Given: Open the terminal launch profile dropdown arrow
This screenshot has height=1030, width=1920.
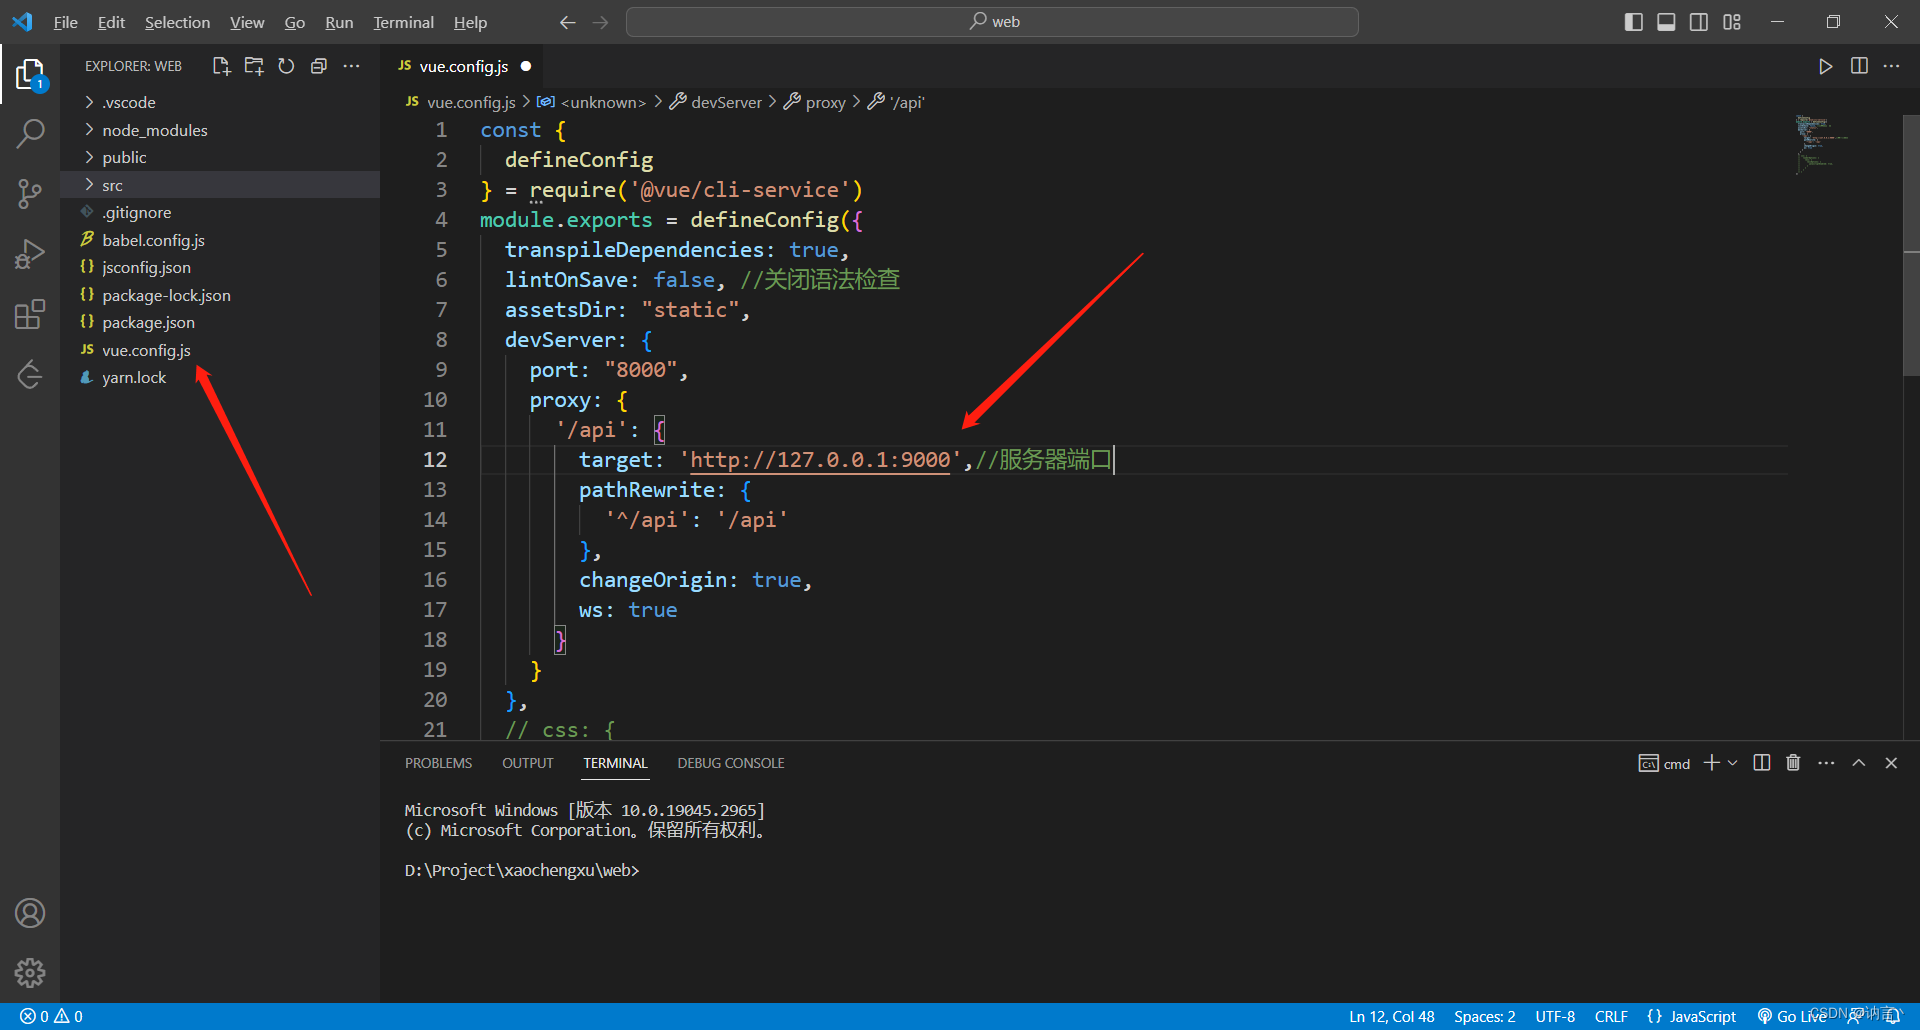Looking at the screenshot, I should (1733, 763).
